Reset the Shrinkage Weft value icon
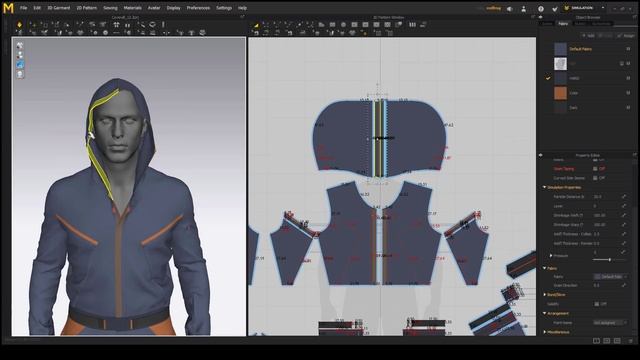 (624, 215)
